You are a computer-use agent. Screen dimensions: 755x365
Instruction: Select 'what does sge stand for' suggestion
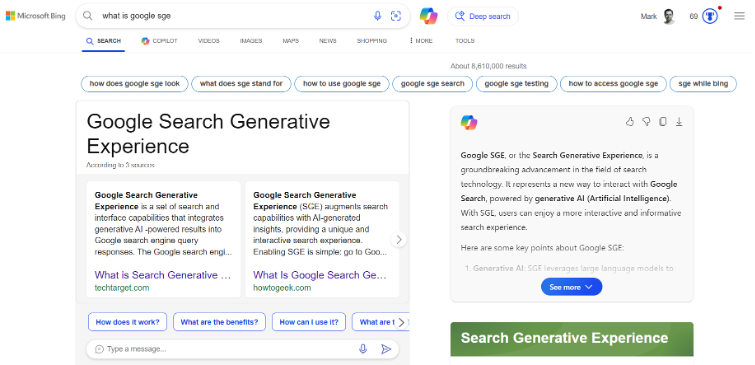241,84
